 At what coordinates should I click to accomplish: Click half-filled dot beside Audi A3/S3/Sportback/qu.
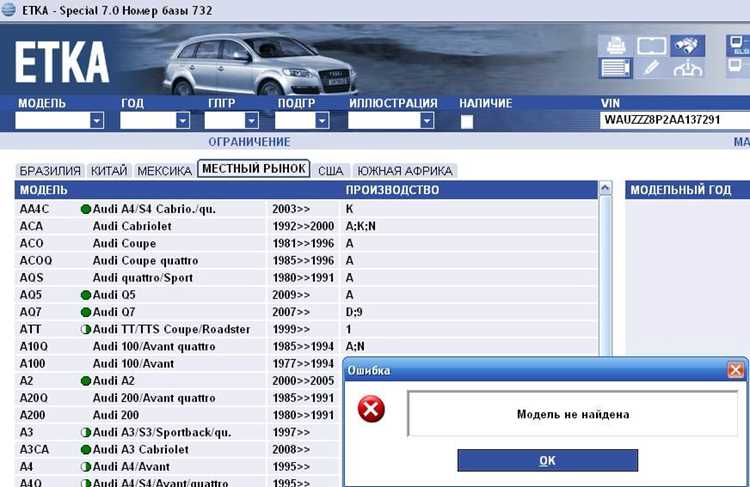pos(86,432)
